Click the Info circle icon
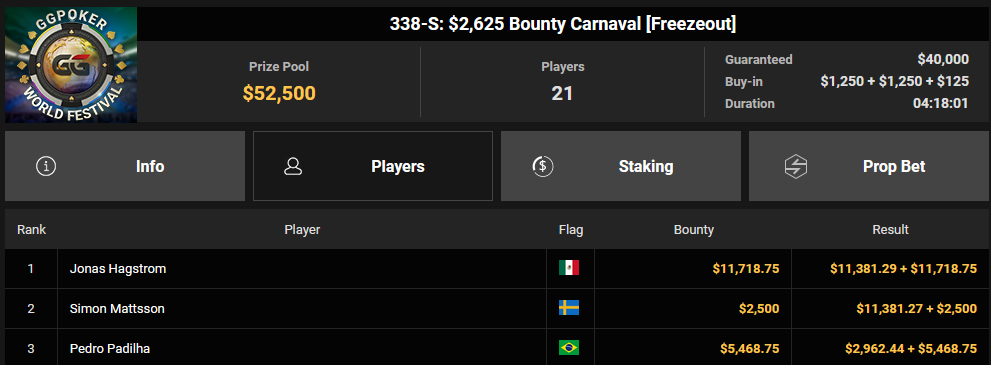This screenshot has height=365, width=991. [46, 166]
